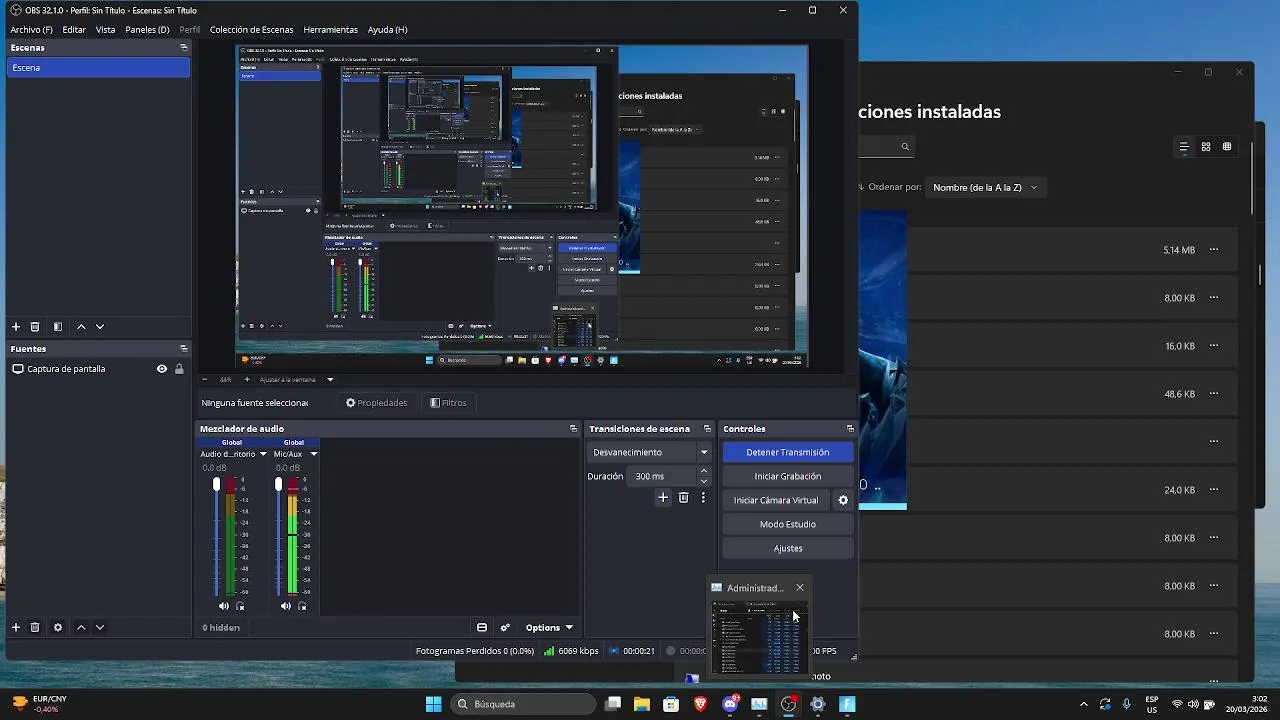
Task: Click the Windows Start button
Action: (433, 704)
